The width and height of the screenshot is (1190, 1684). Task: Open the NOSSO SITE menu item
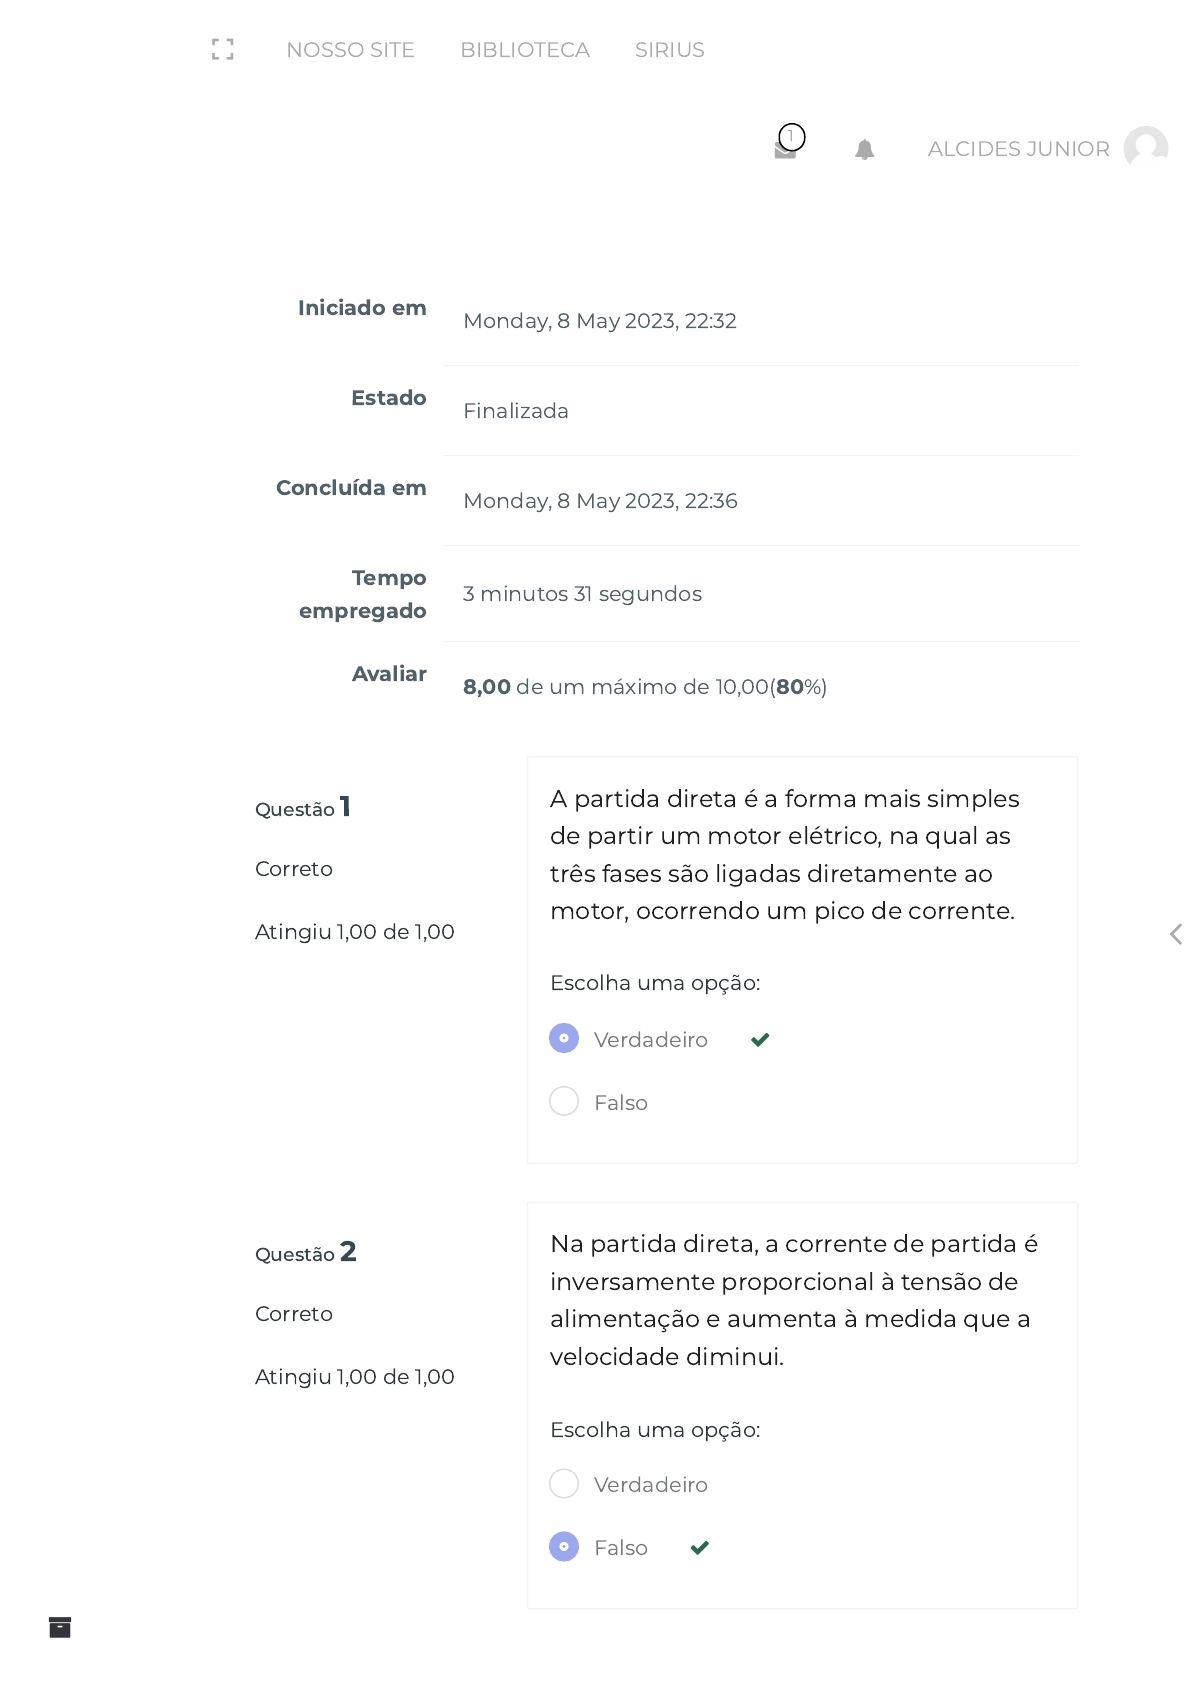pos(350,50)
